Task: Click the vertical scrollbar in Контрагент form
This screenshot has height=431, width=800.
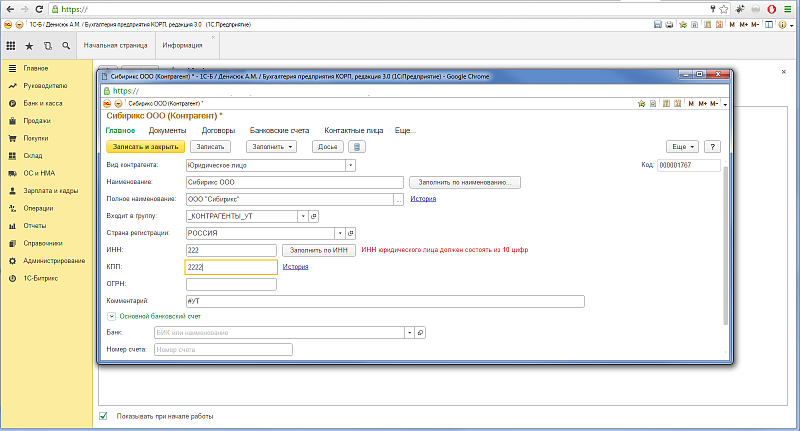Action: point(726,245)
